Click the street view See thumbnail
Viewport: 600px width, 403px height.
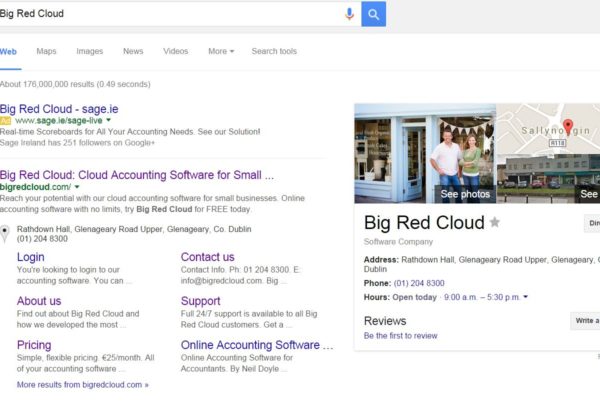point(548,179)
